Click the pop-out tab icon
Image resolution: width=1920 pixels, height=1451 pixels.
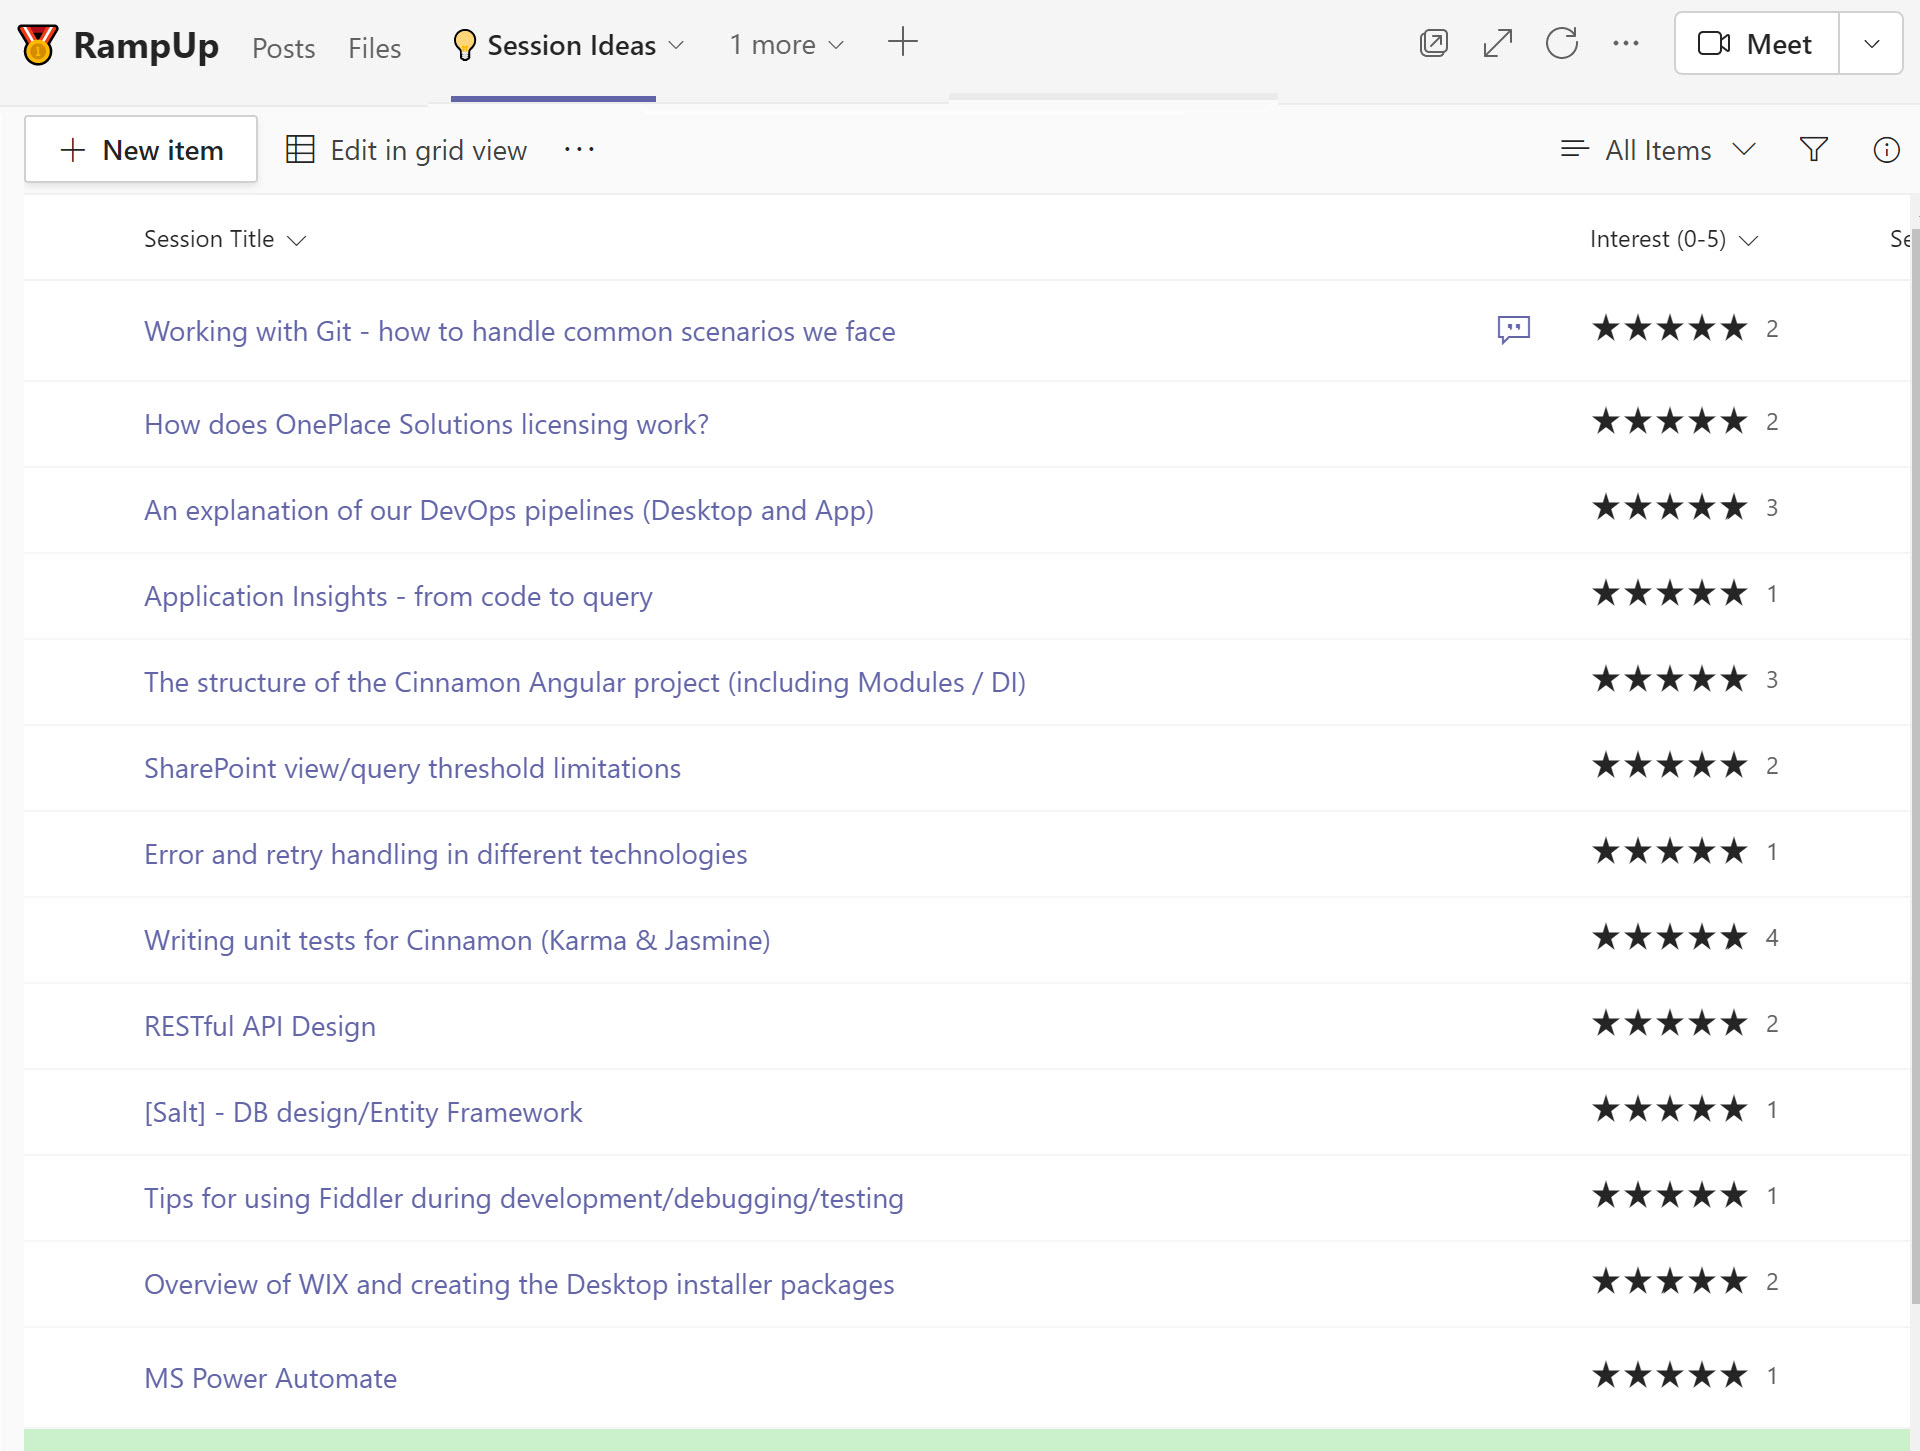(x=1433, y=44)
